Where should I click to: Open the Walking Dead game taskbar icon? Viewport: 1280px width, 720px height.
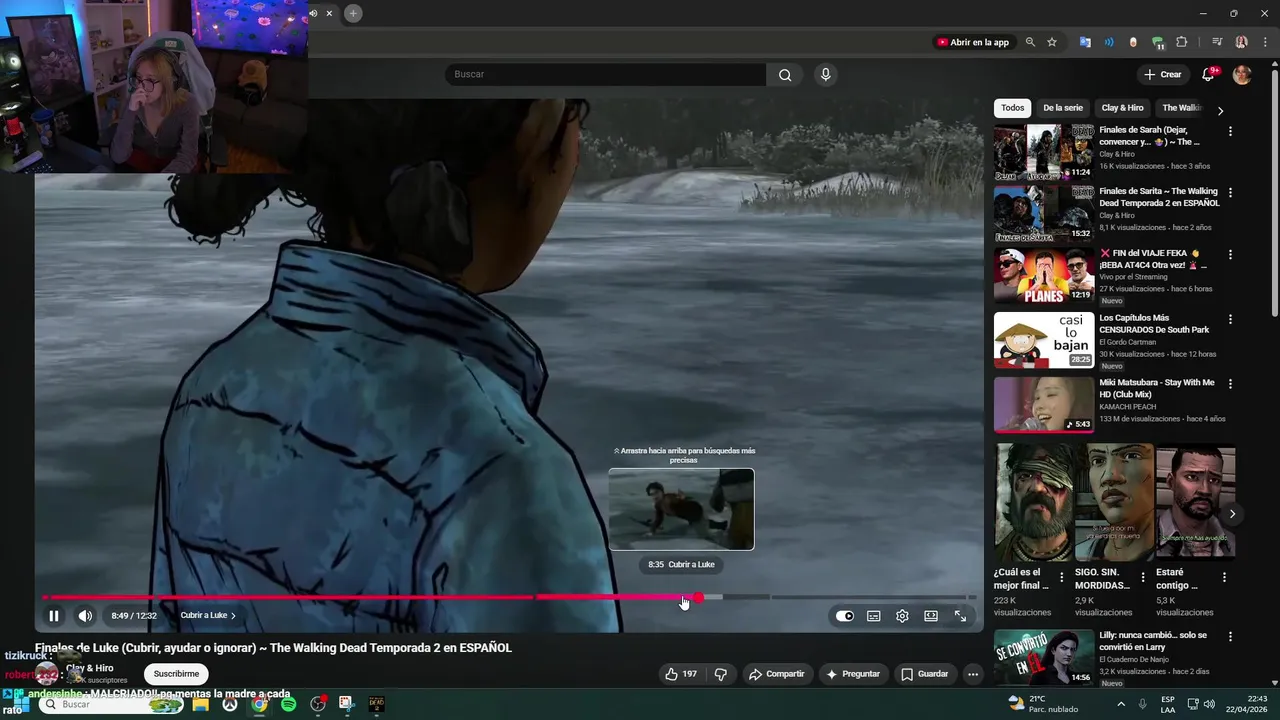pos(376,704)
